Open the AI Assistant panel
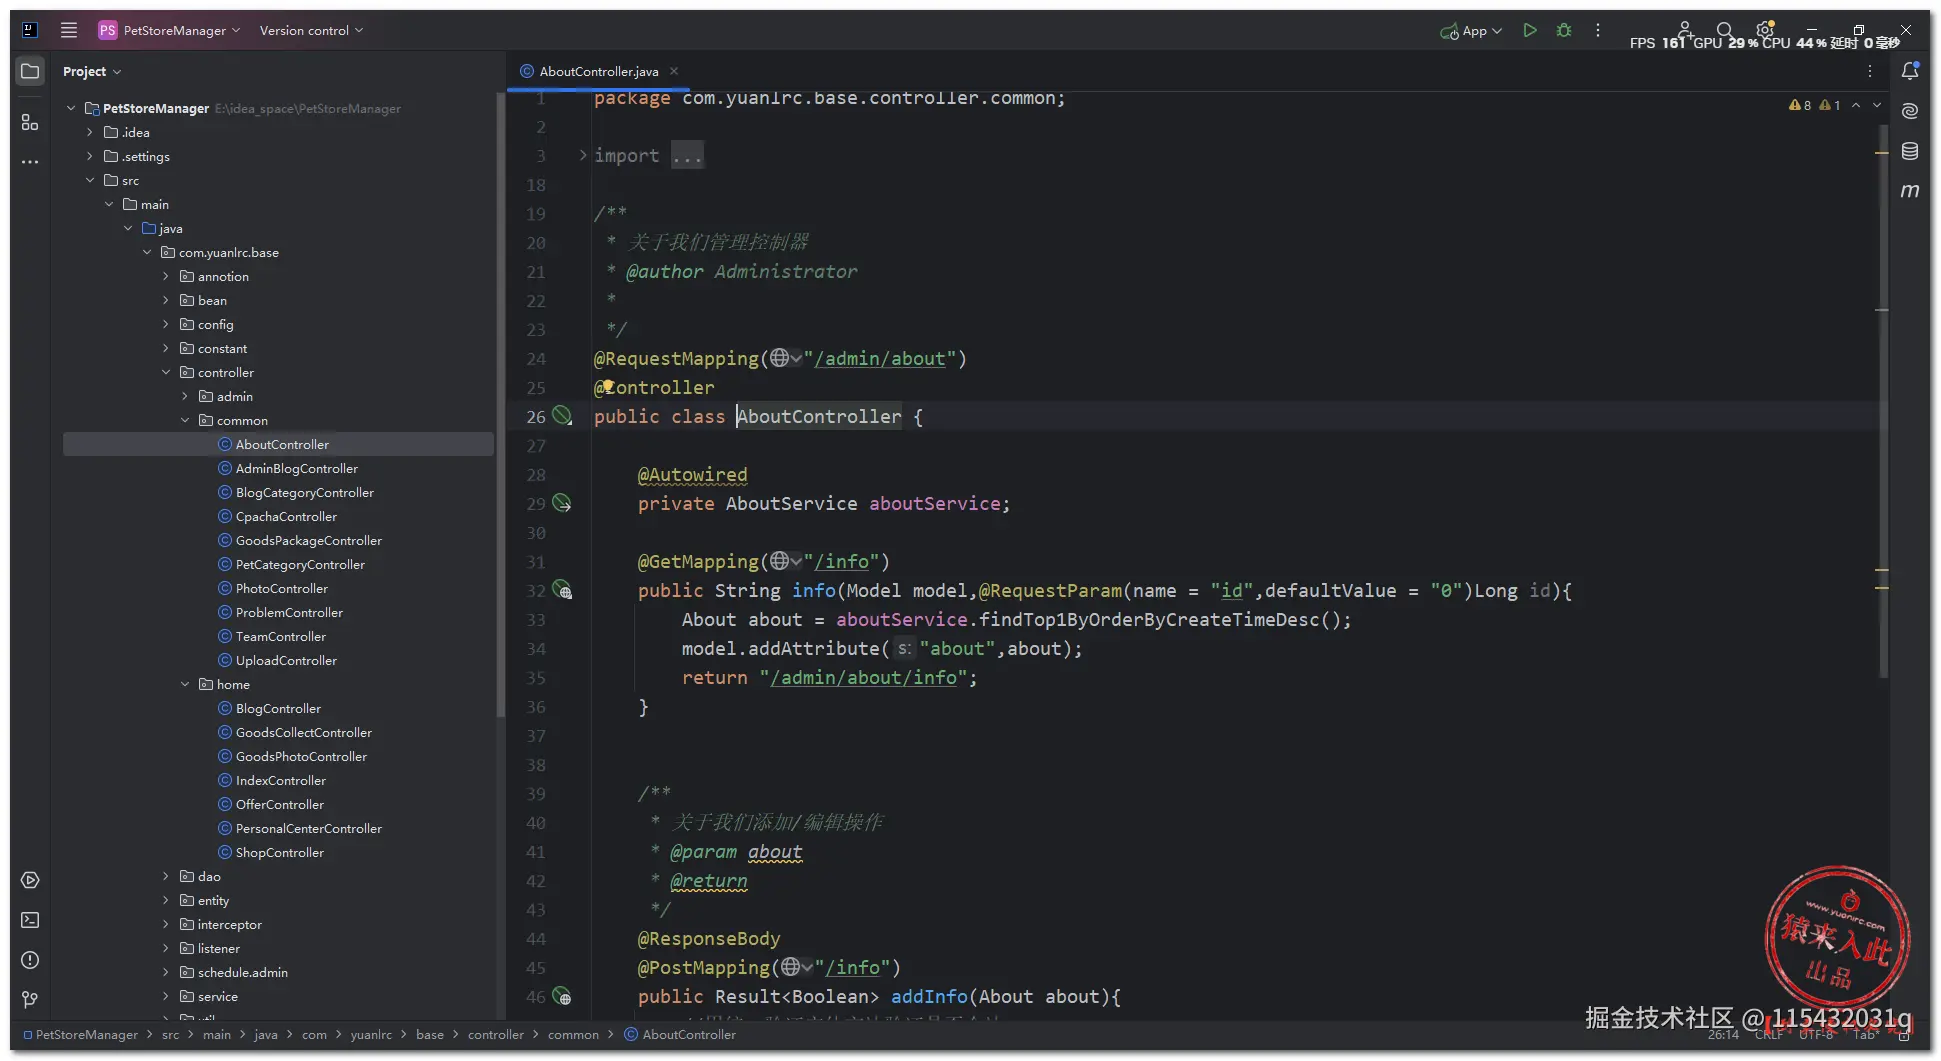Screen dimensions: 1941x1061 (1910, 111)
